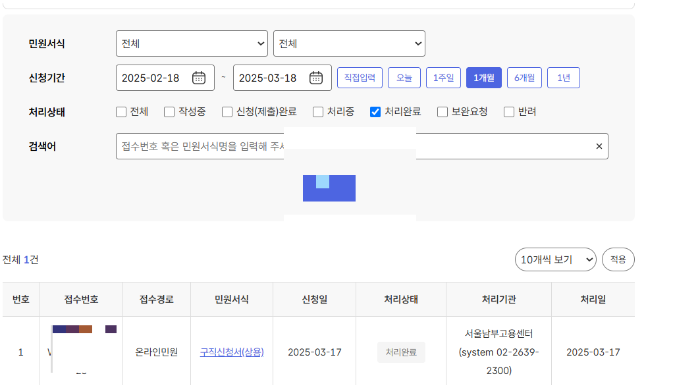This screenshot has height=385, width=700.
Task: Open the second 민원서식 dropdown
Action: [349, 43]
